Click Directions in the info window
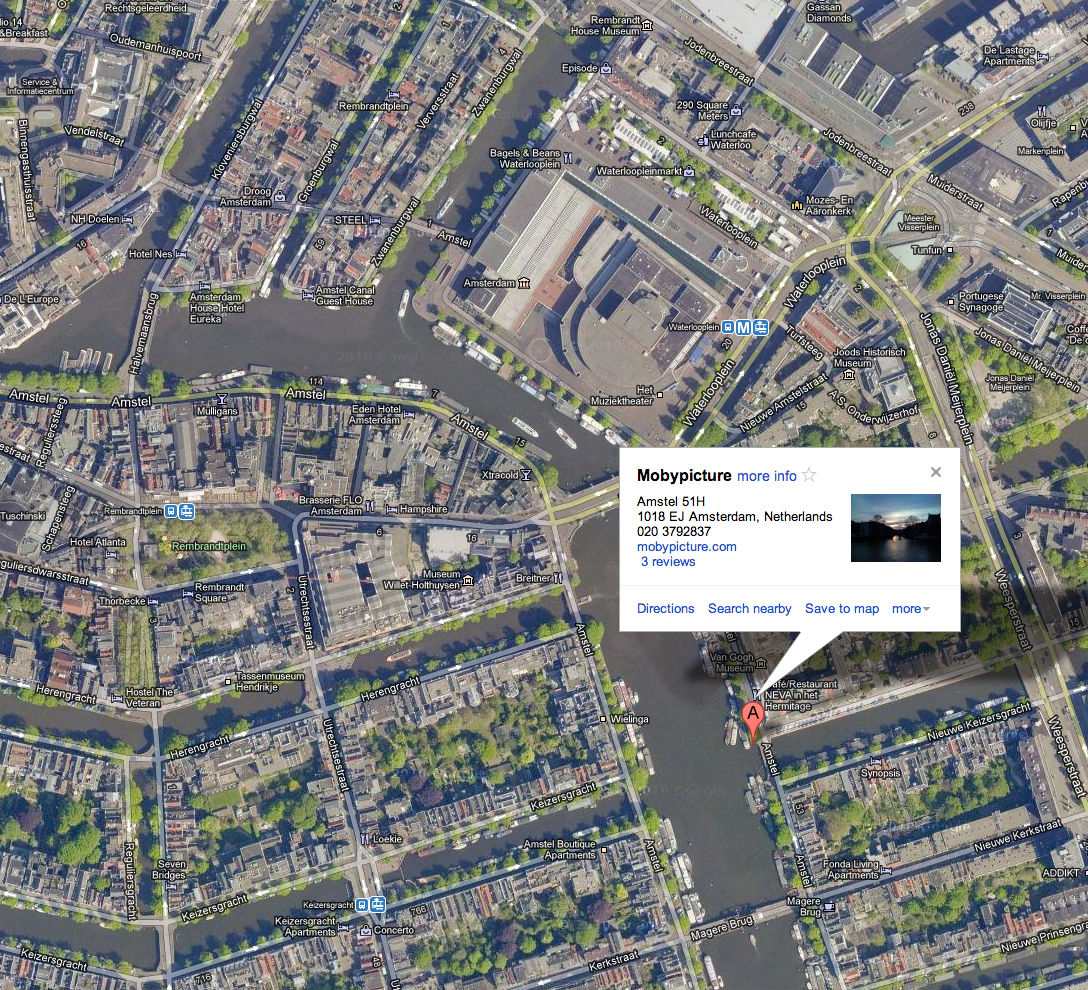The width and height of the screenshot is (1088, 990). [665, 608]
